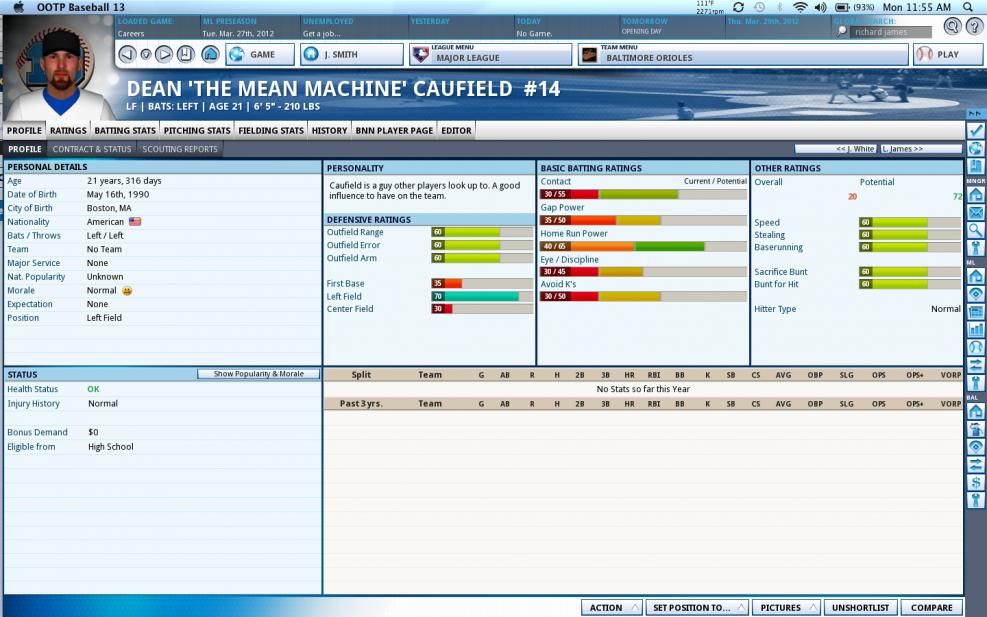Open the ML home icon in sidebar
This screenshot has width=987, height=617.
click(x=976, y=276)
